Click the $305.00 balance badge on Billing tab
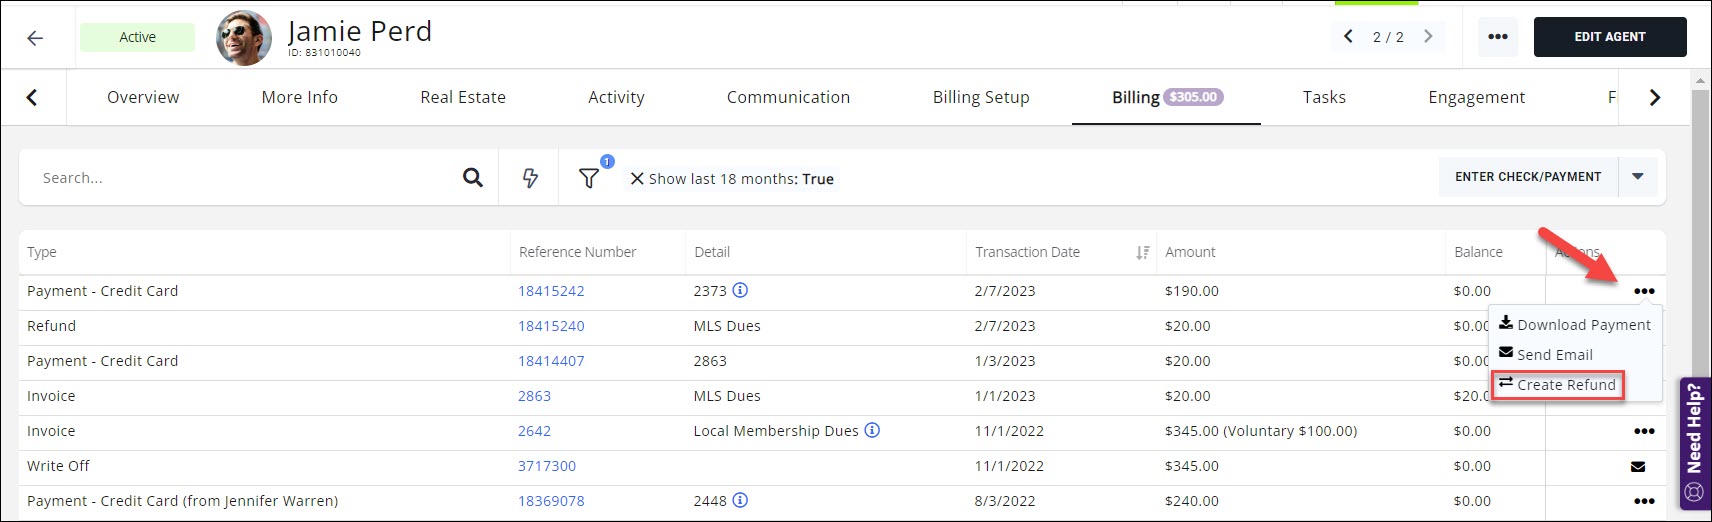The width and height of the screenshot is (1712, 522). pos(1194,97)
